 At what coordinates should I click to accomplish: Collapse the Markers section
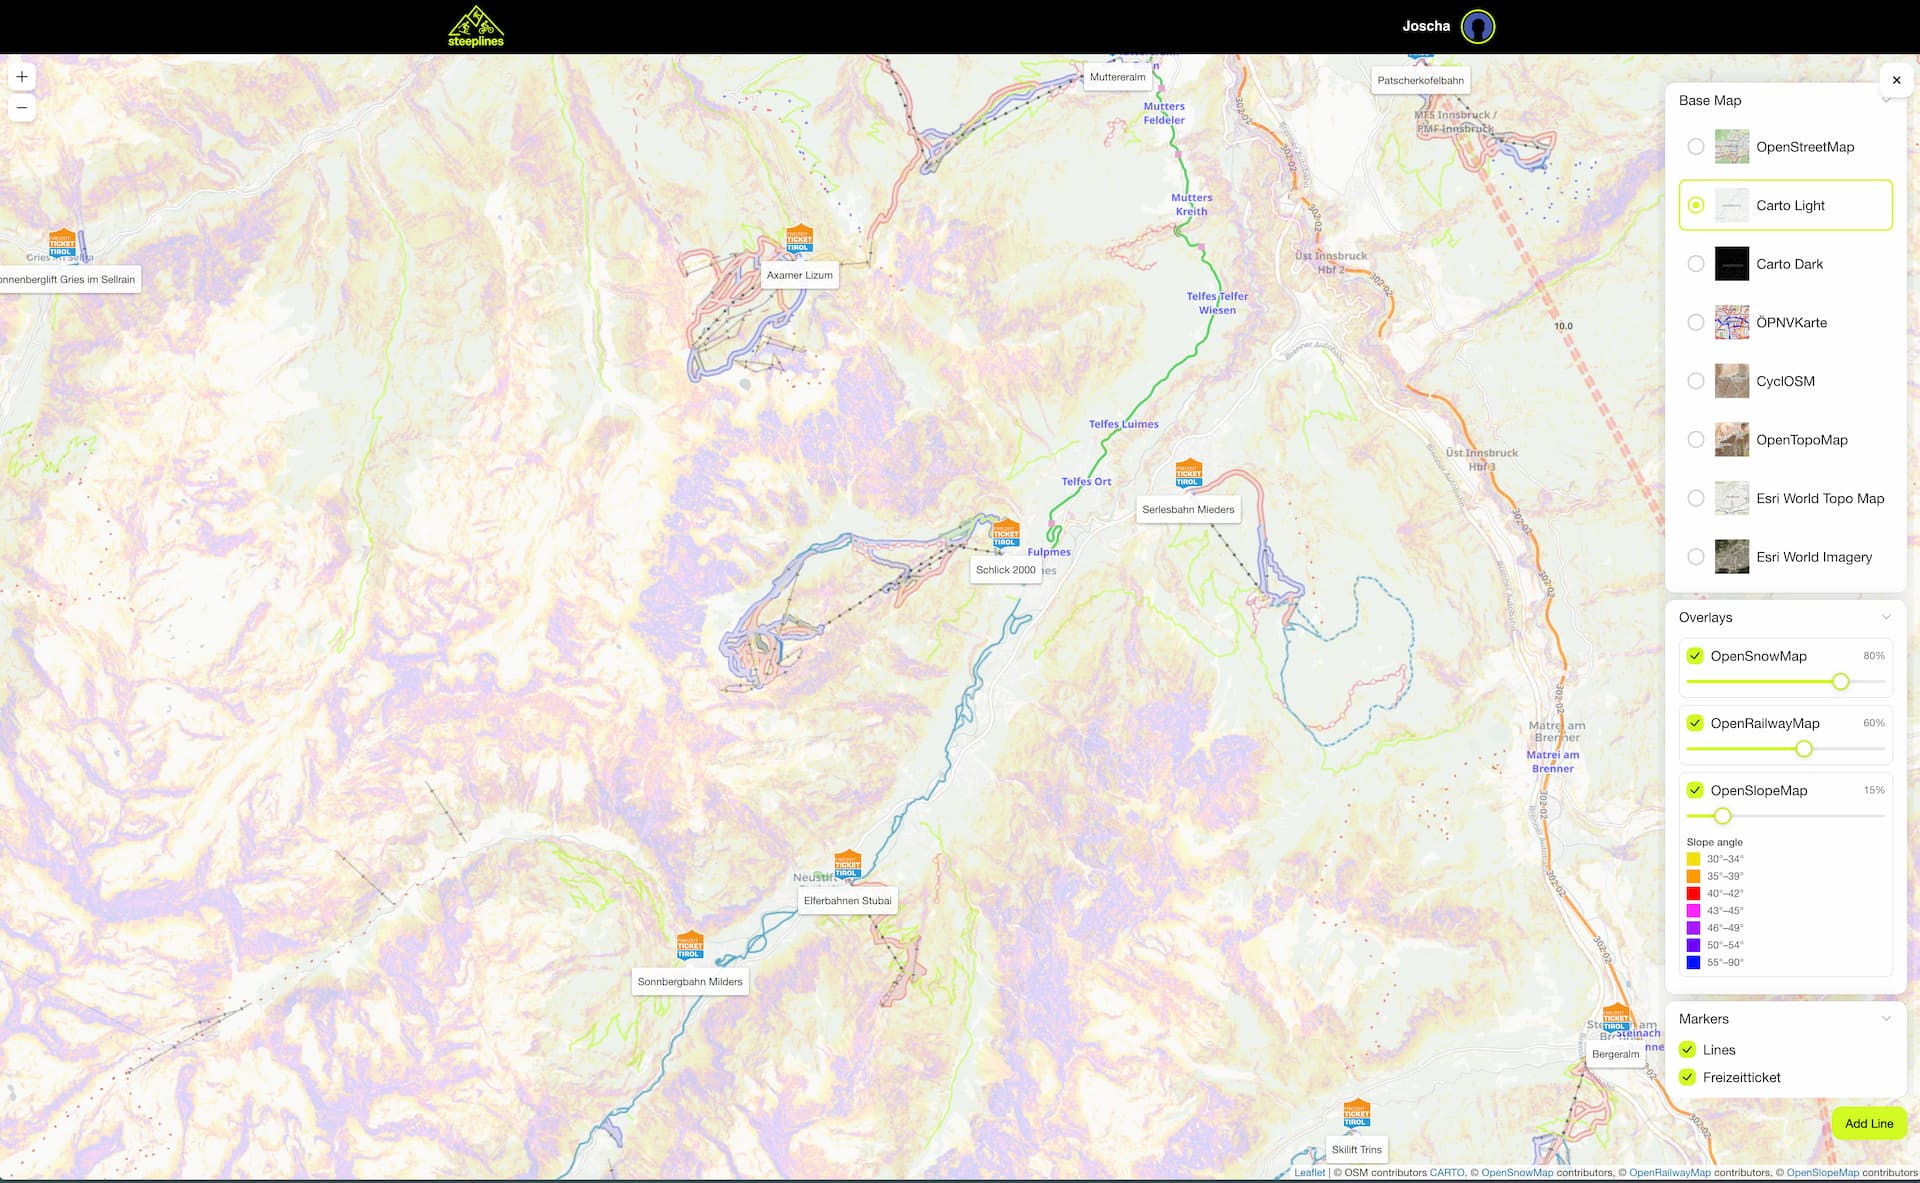(1886, 1019)
